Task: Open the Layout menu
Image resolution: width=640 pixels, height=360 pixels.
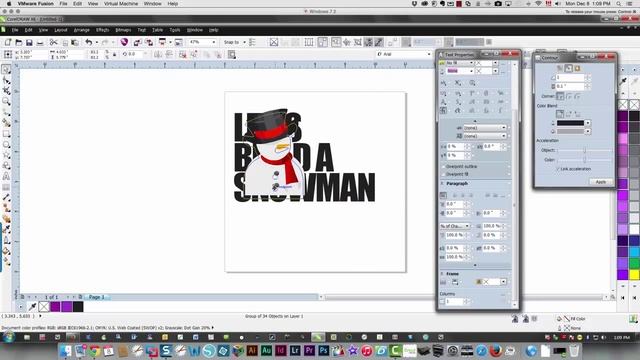Action: coord(60,30)
